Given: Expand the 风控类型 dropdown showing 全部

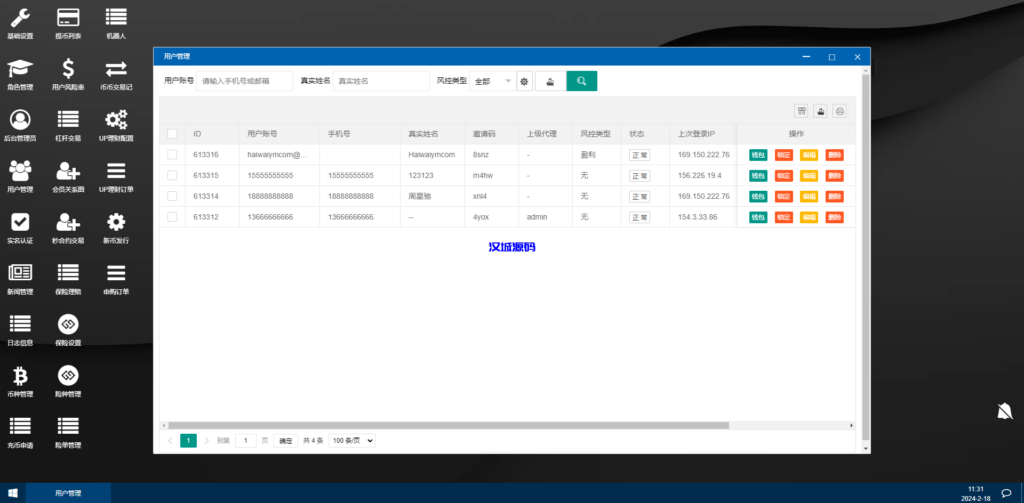Looking at the screenshot, I should pos(492,81).
